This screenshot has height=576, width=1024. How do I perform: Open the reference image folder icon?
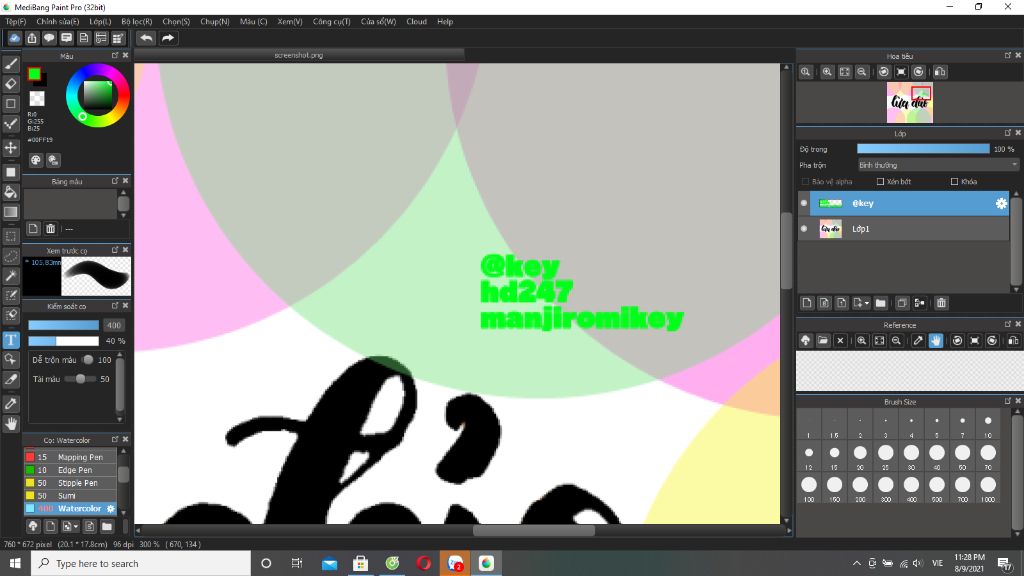[823, 340]
